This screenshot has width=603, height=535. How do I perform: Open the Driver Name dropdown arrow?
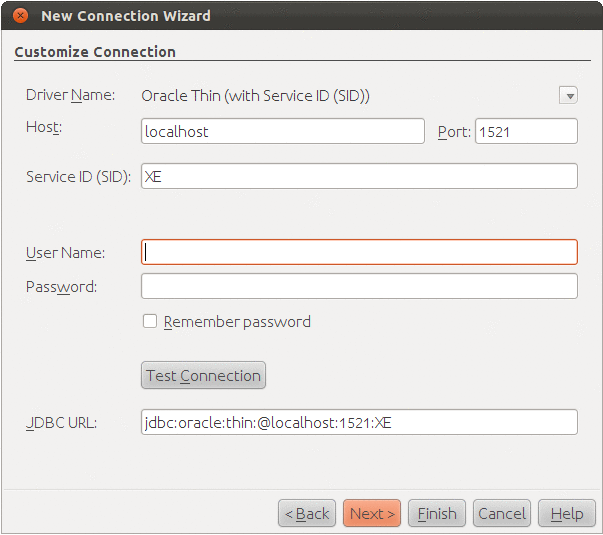click(x=569, y=96)
